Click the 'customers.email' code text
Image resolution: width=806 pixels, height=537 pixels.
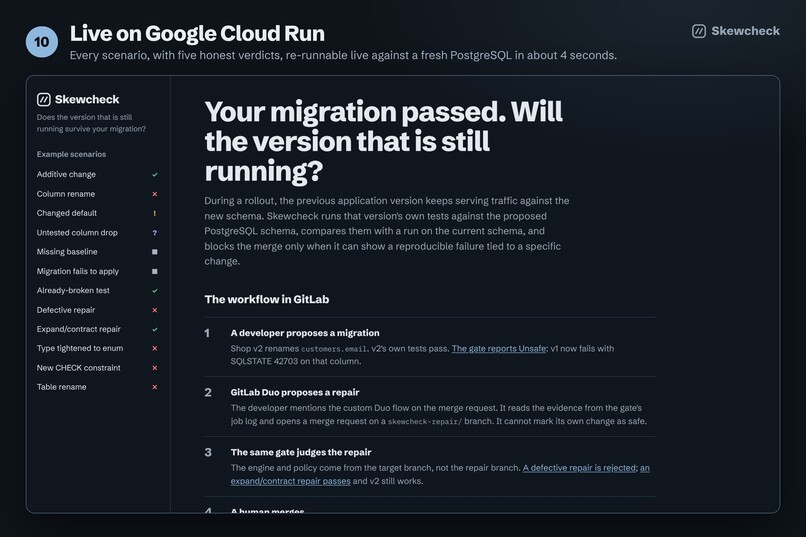(x=334, y=349)
